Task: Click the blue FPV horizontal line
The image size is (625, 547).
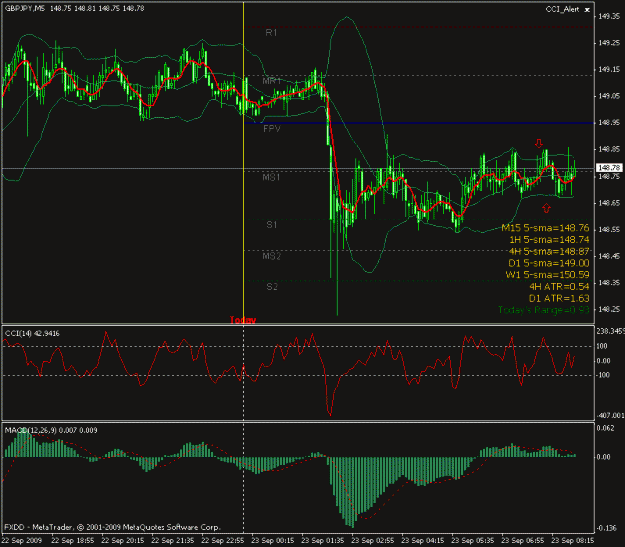Action: tap(419, 123)
